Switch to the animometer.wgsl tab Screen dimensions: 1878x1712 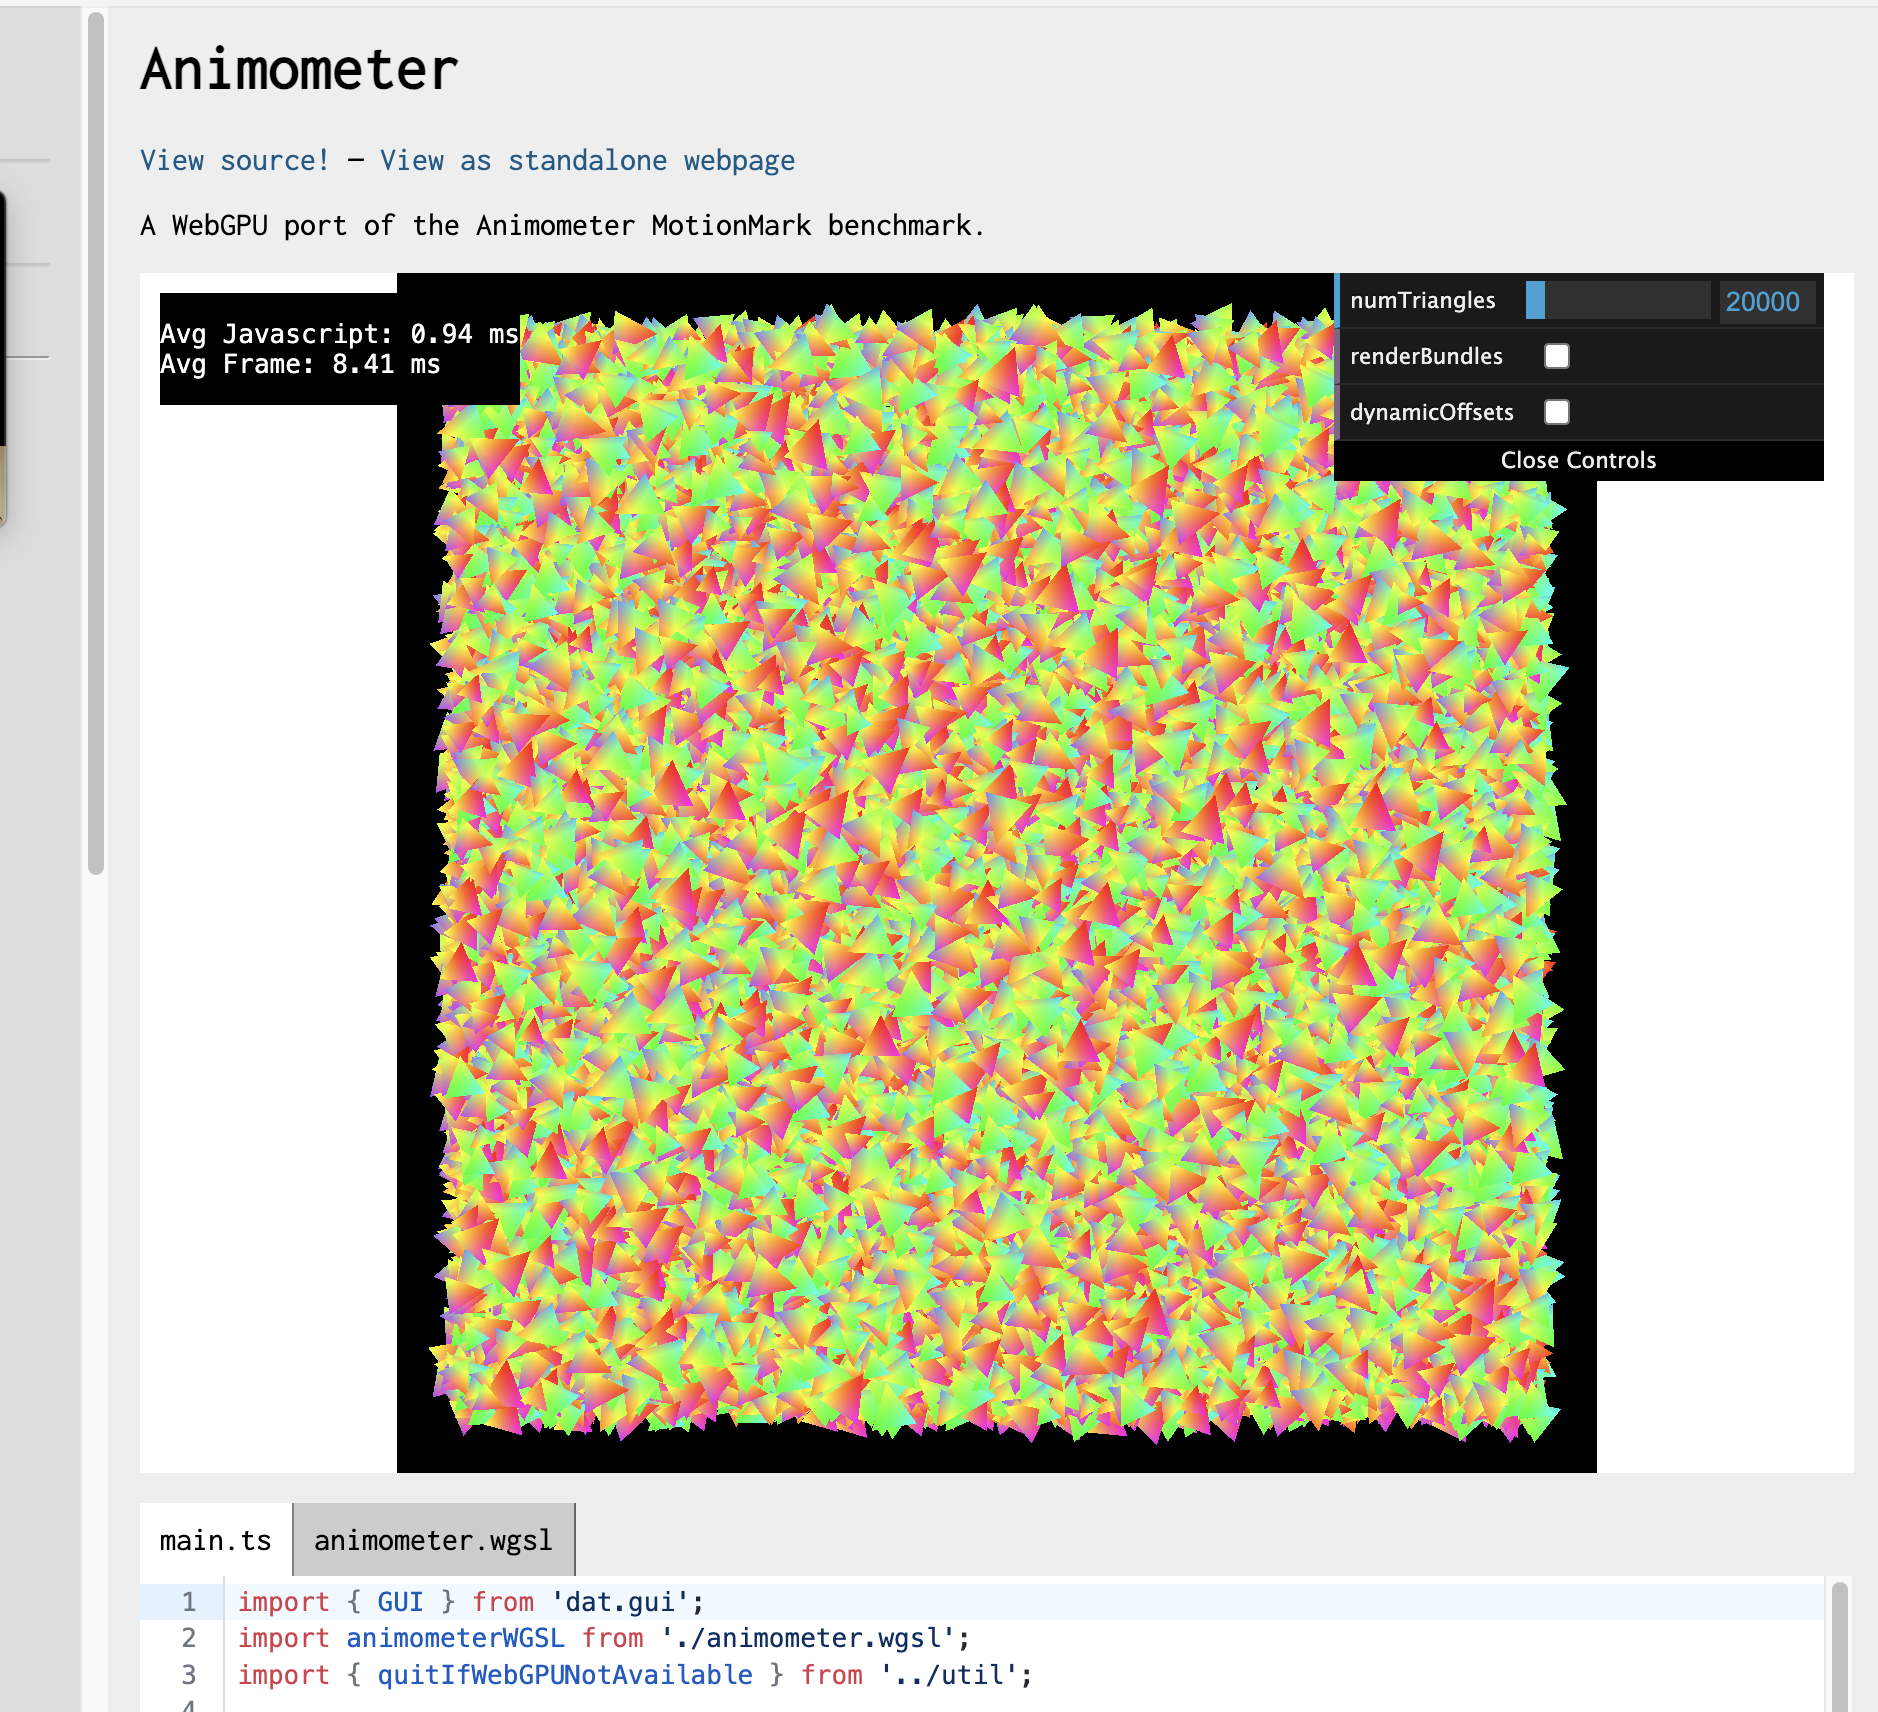(x=433, y=1541)
